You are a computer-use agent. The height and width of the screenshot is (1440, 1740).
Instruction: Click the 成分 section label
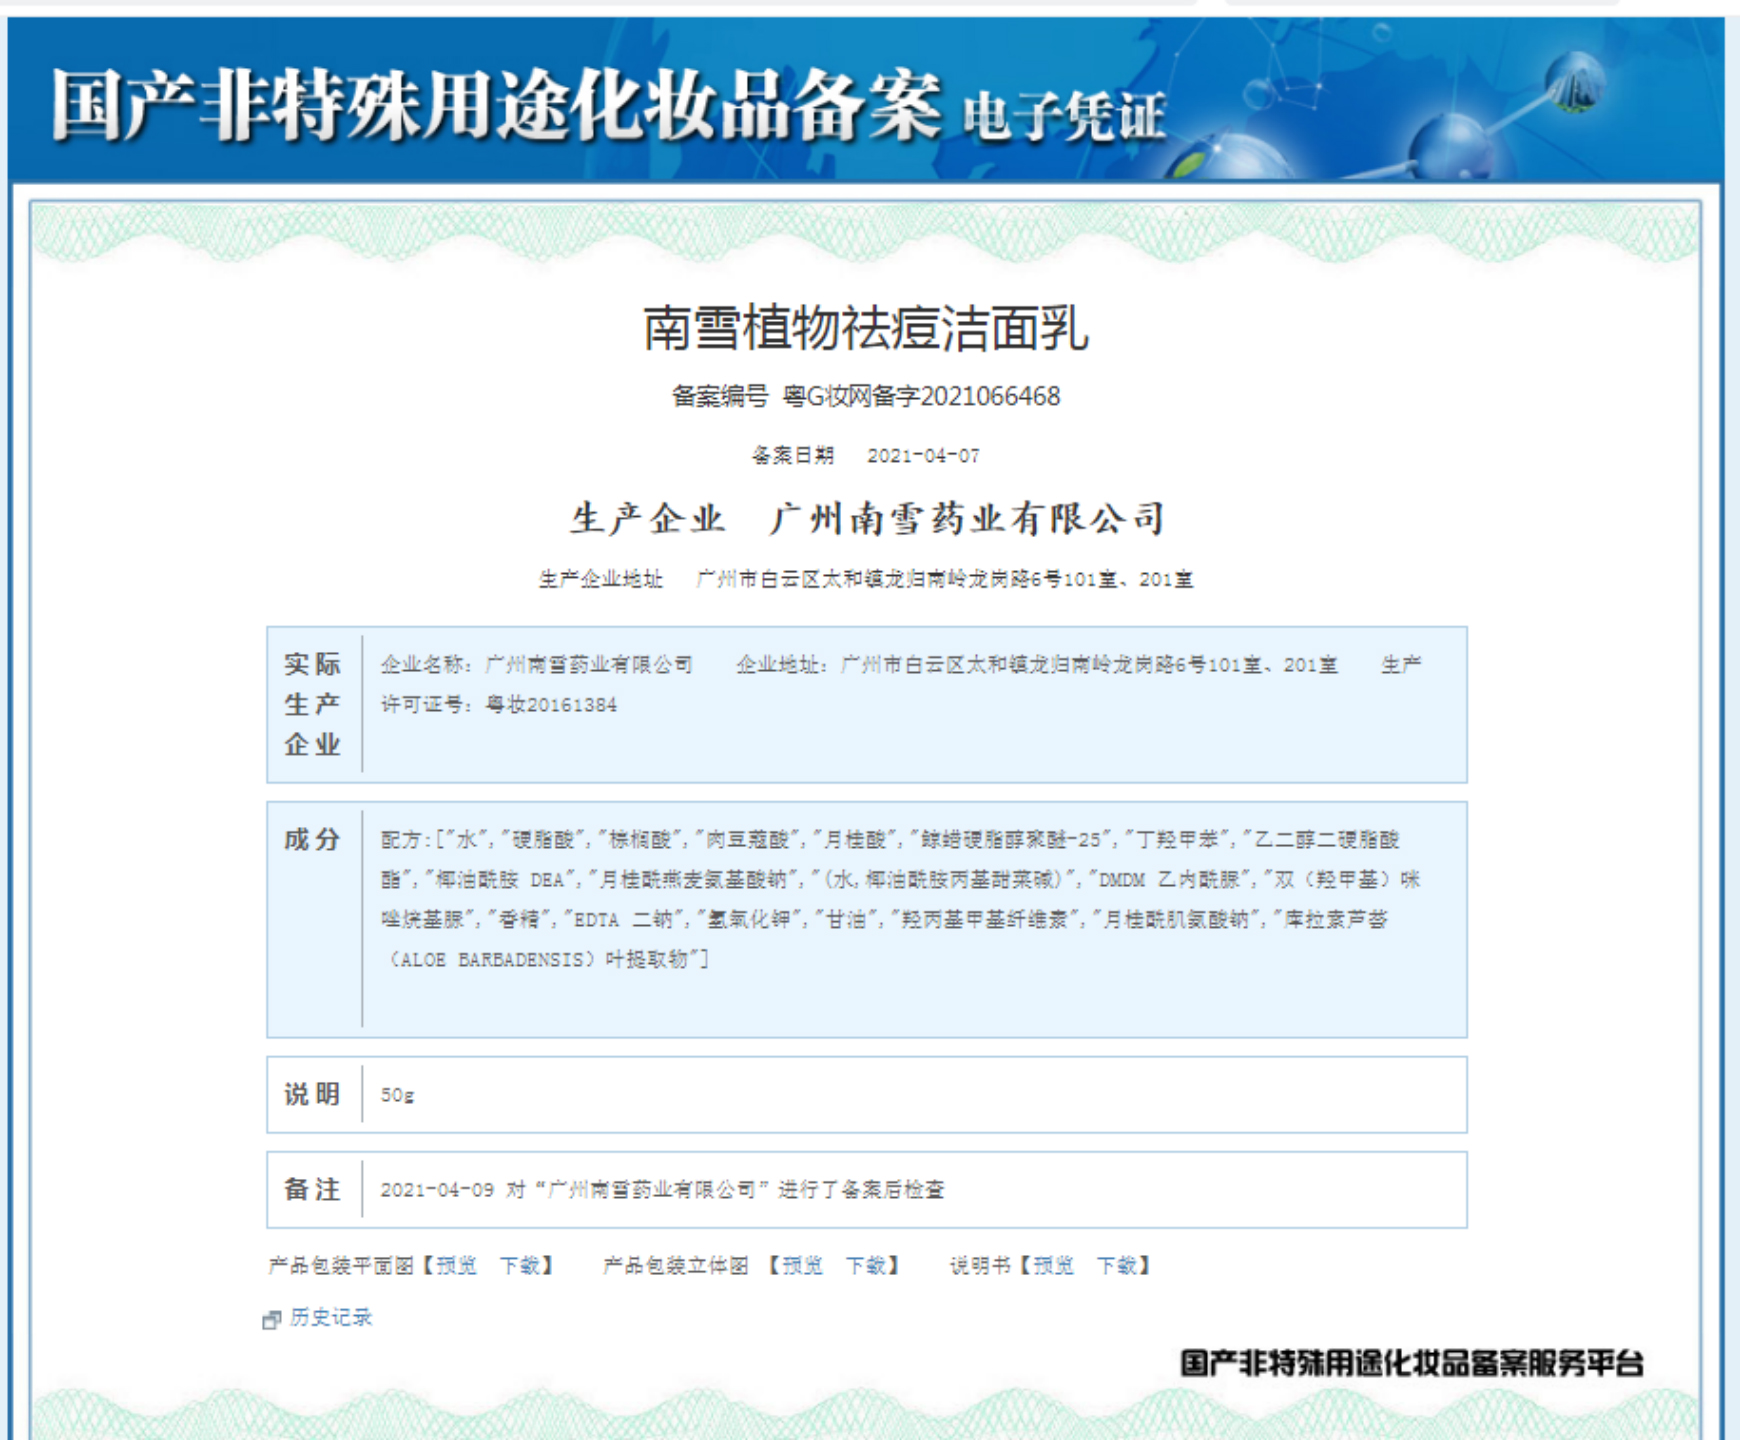pos(312,839)
